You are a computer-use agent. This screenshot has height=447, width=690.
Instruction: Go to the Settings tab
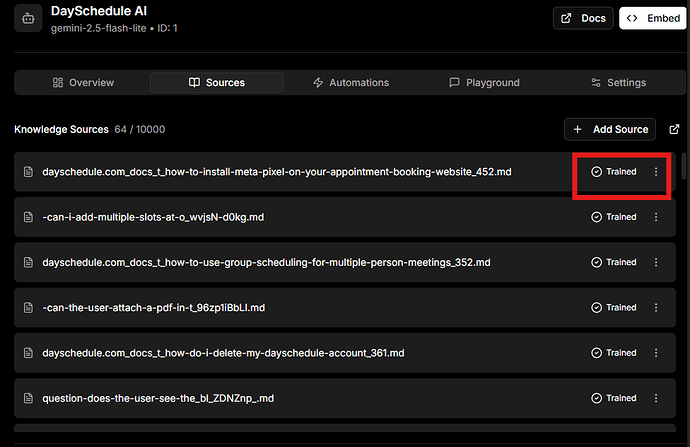pos(618,83)
